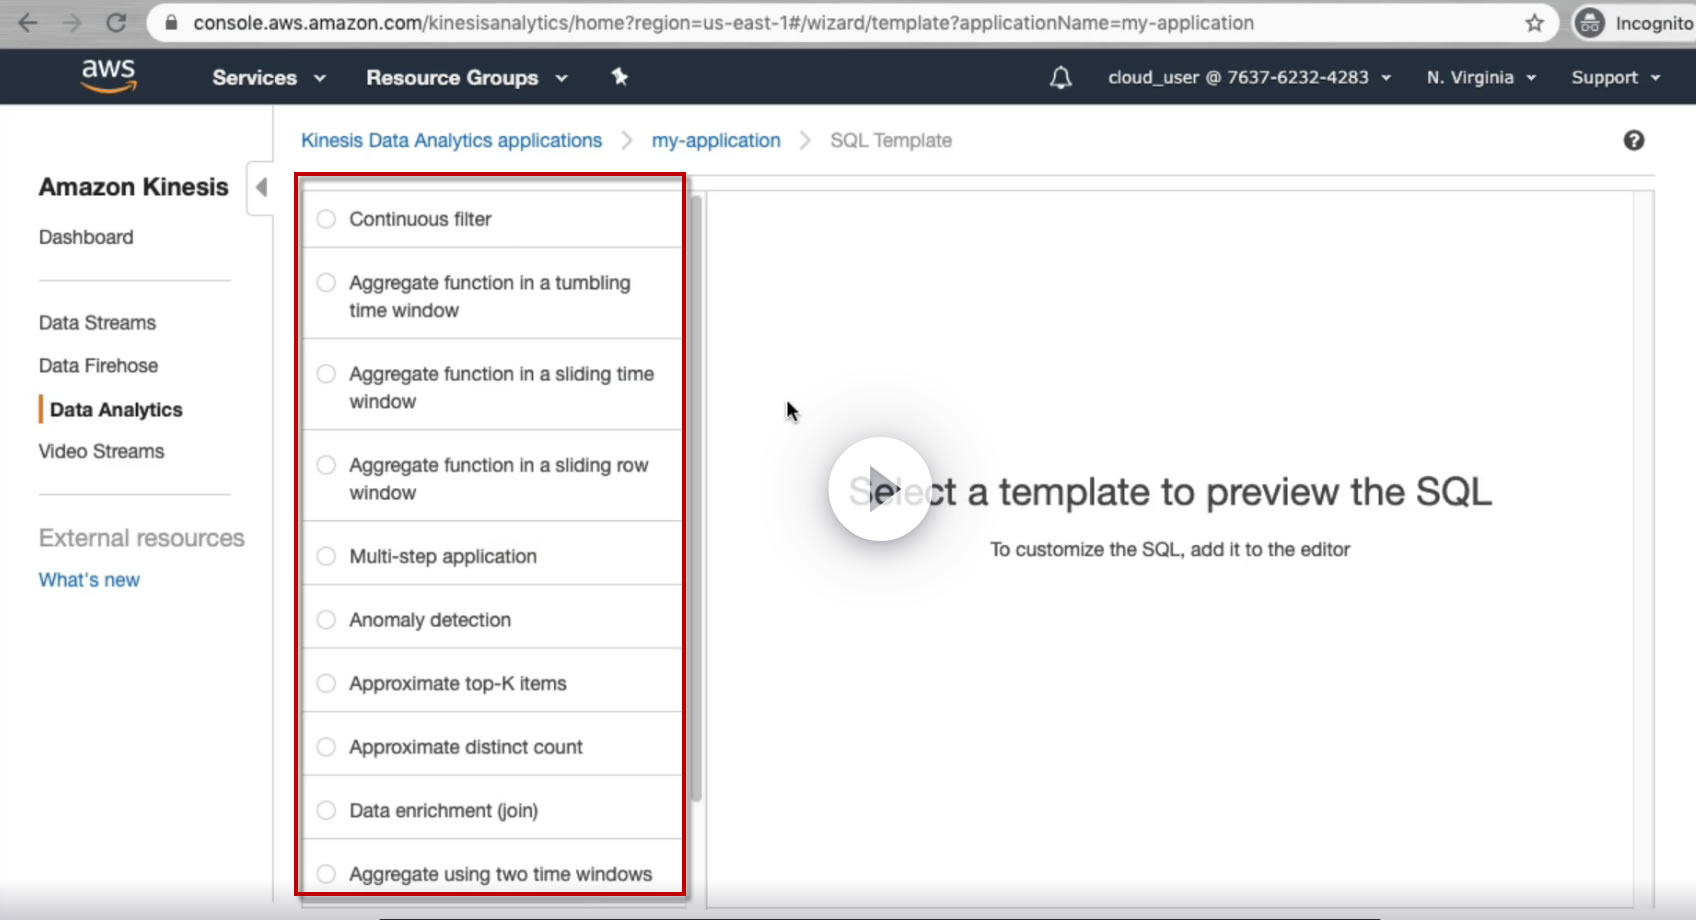Screen dimensions: 1696x920
Task: Collapse the Amazon Kinesis sidebar arrow
Action: [261, 187]
